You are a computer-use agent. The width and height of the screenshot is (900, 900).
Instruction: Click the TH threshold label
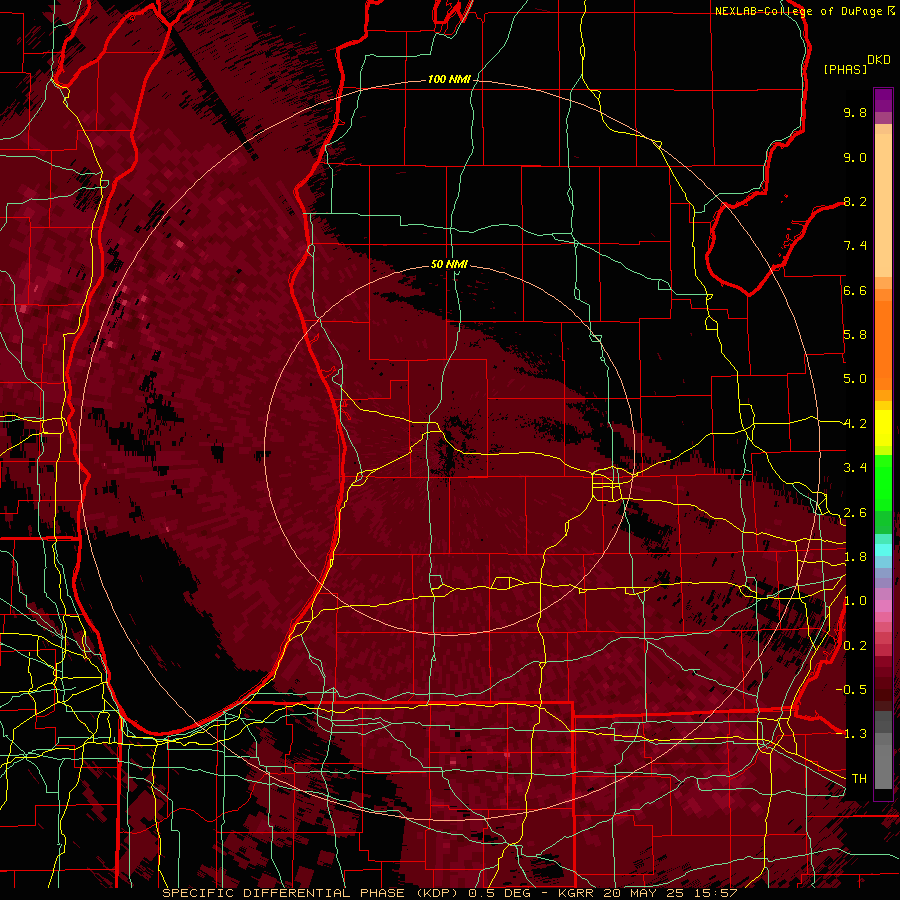859,779
